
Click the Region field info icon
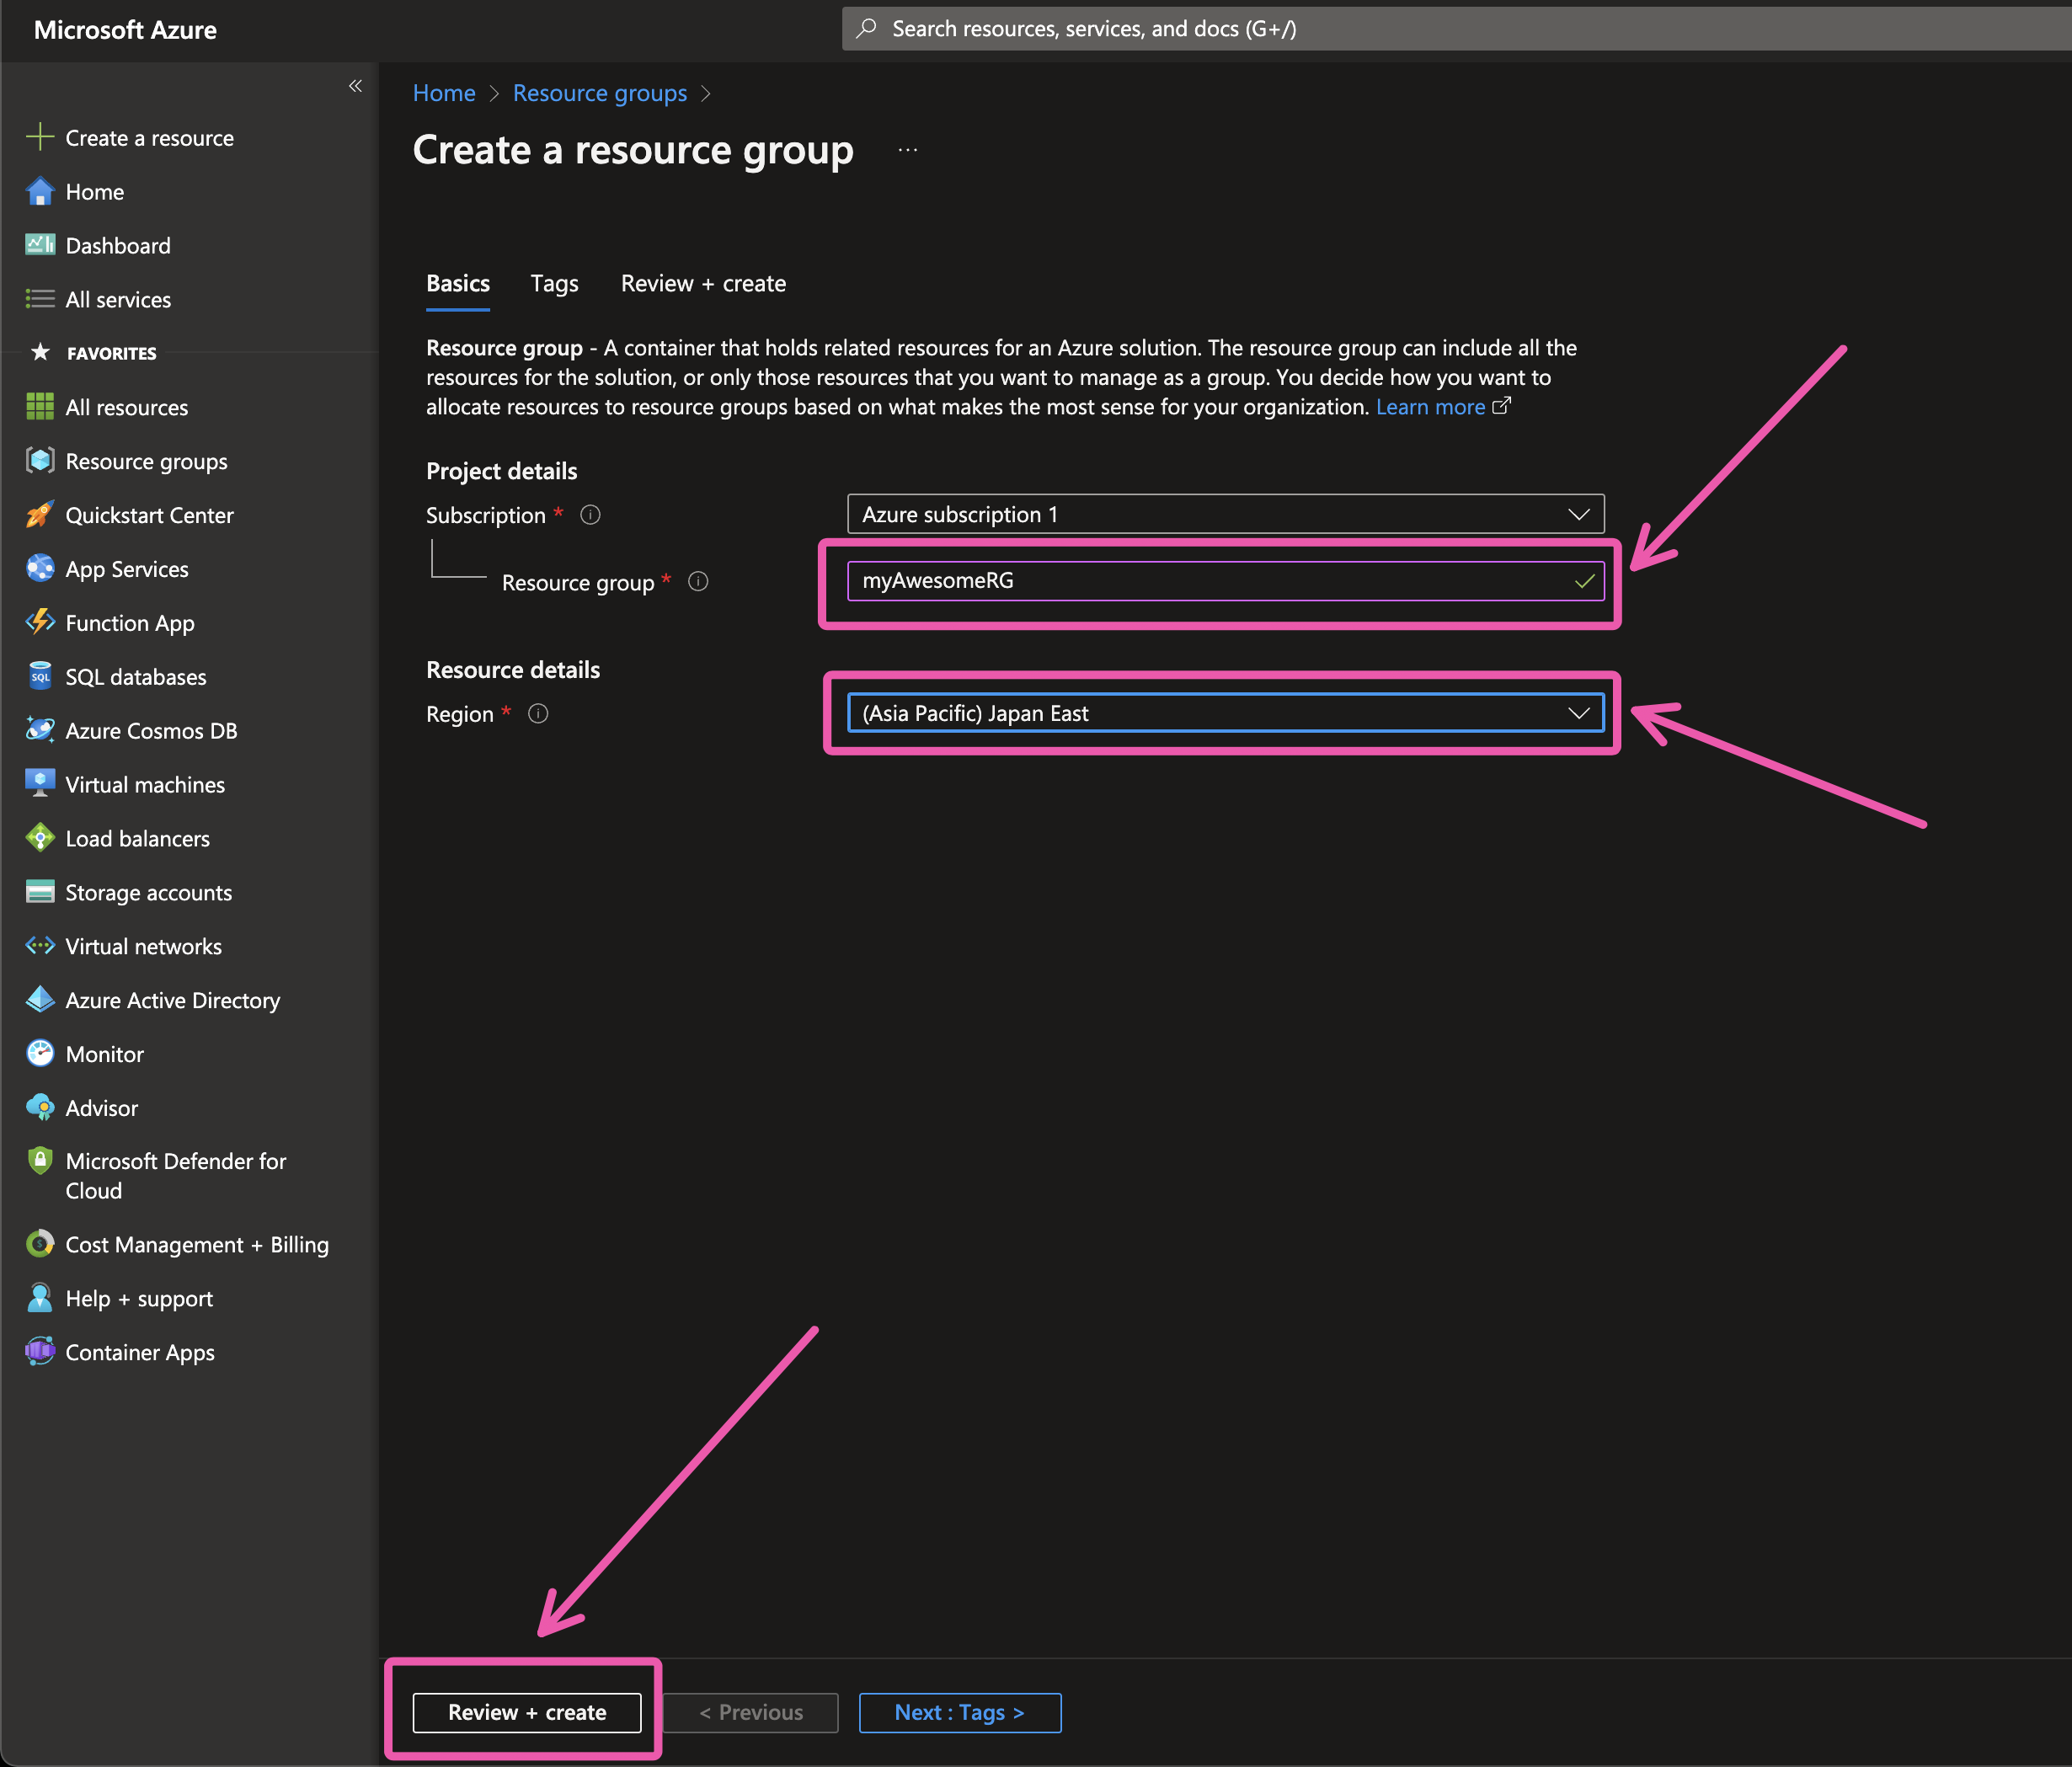pyautogui.click(x=538, y=714)
